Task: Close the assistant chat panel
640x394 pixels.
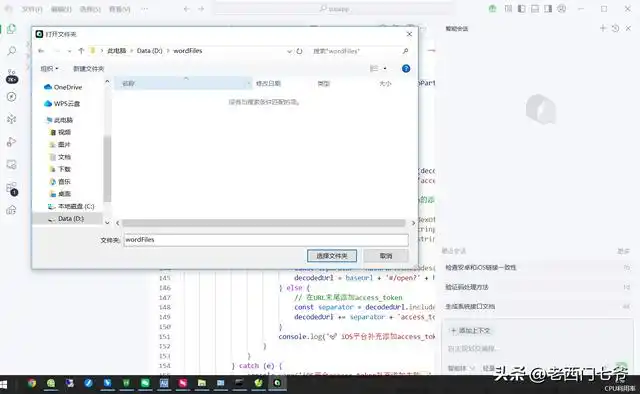Action: click(x=628, y=28)
